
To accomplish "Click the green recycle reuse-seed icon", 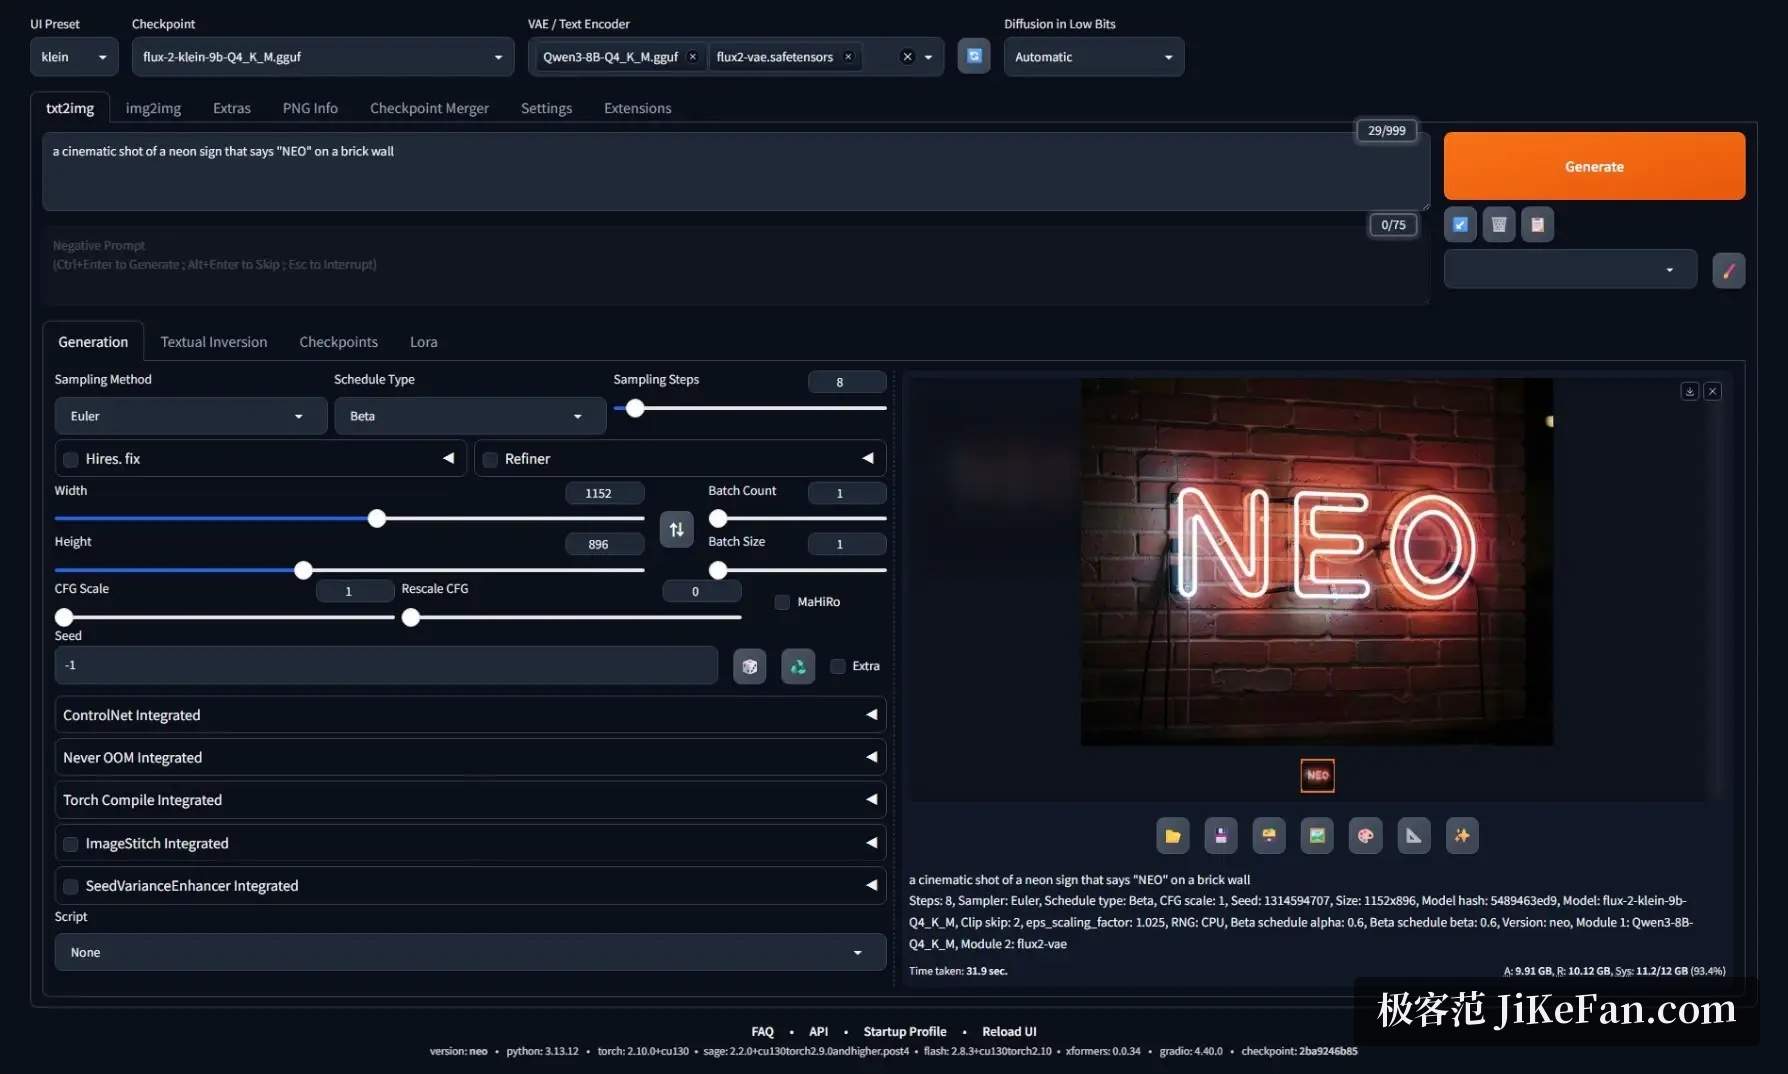I will pos(798,666).
